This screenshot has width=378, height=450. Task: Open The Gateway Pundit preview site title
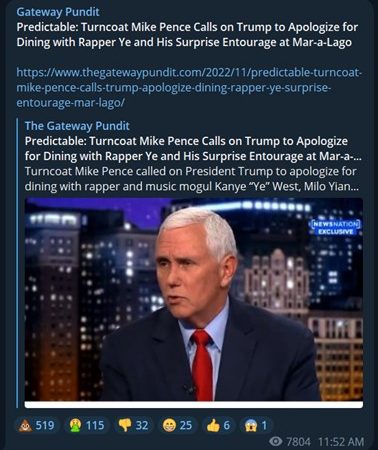click(77, 126)
